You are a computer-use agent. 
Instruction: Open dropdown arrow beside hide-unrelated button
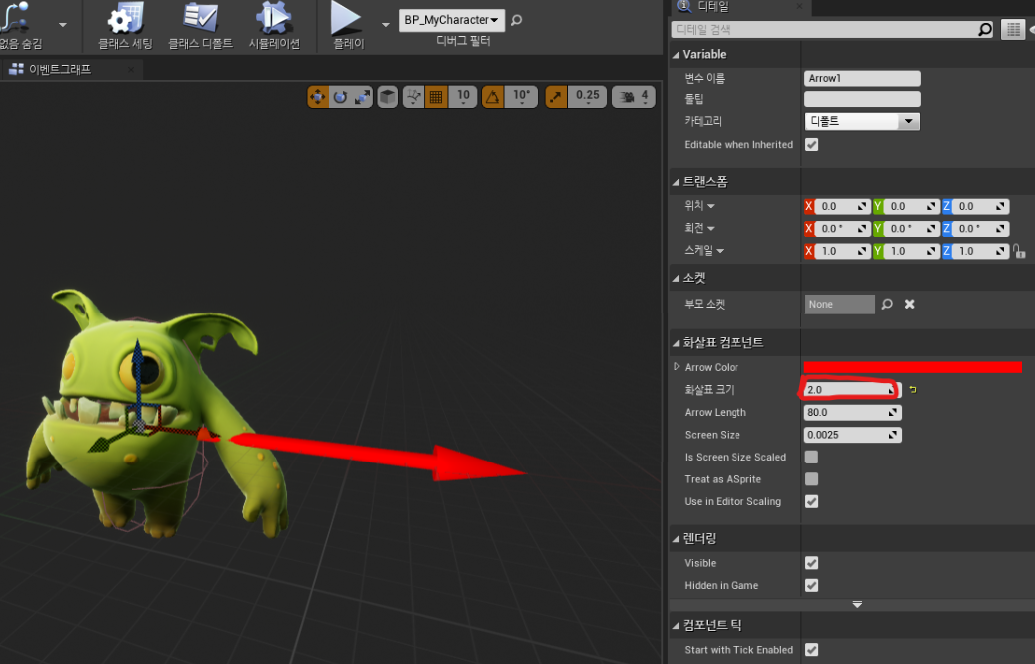[x=63, y=25]
